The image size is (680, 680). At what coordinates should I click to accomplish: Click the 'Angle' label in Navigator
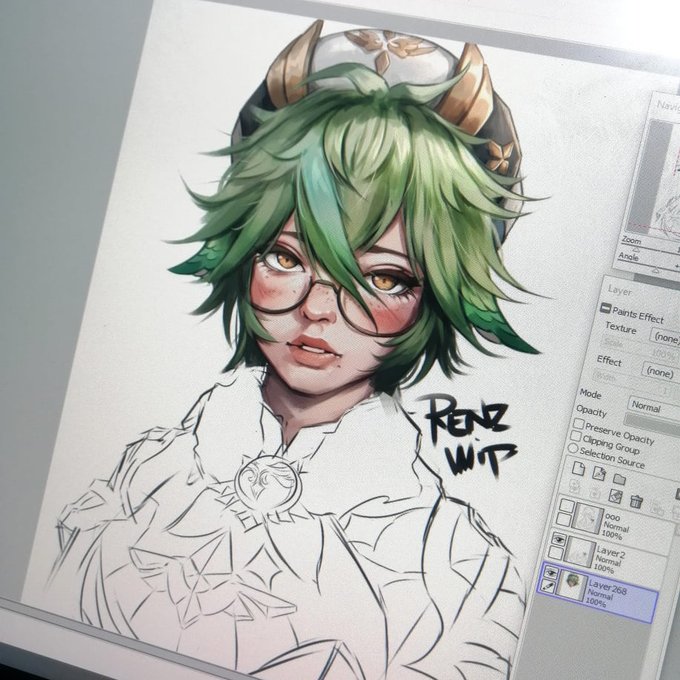point(628,256)
